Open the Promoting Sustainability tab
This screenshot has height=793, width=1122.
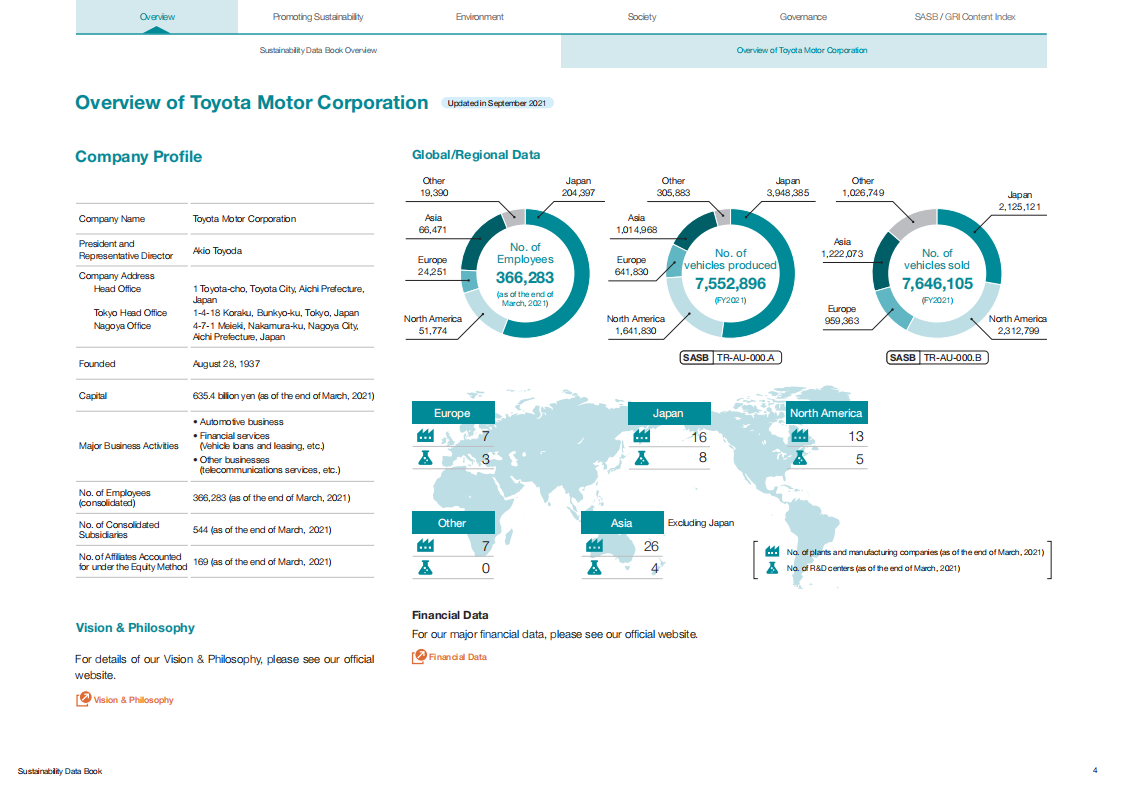(x=318, y=17)
